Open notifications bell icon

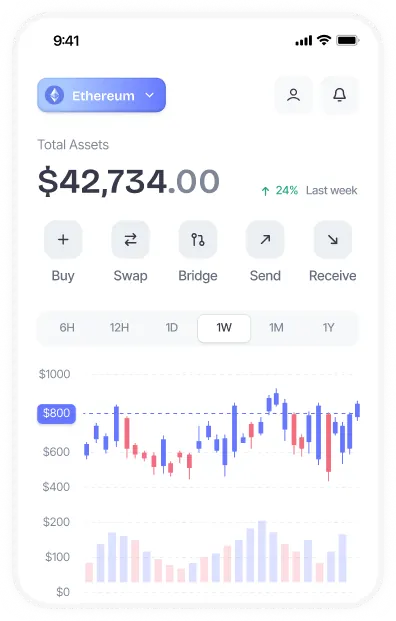click(x=339, y=95)
